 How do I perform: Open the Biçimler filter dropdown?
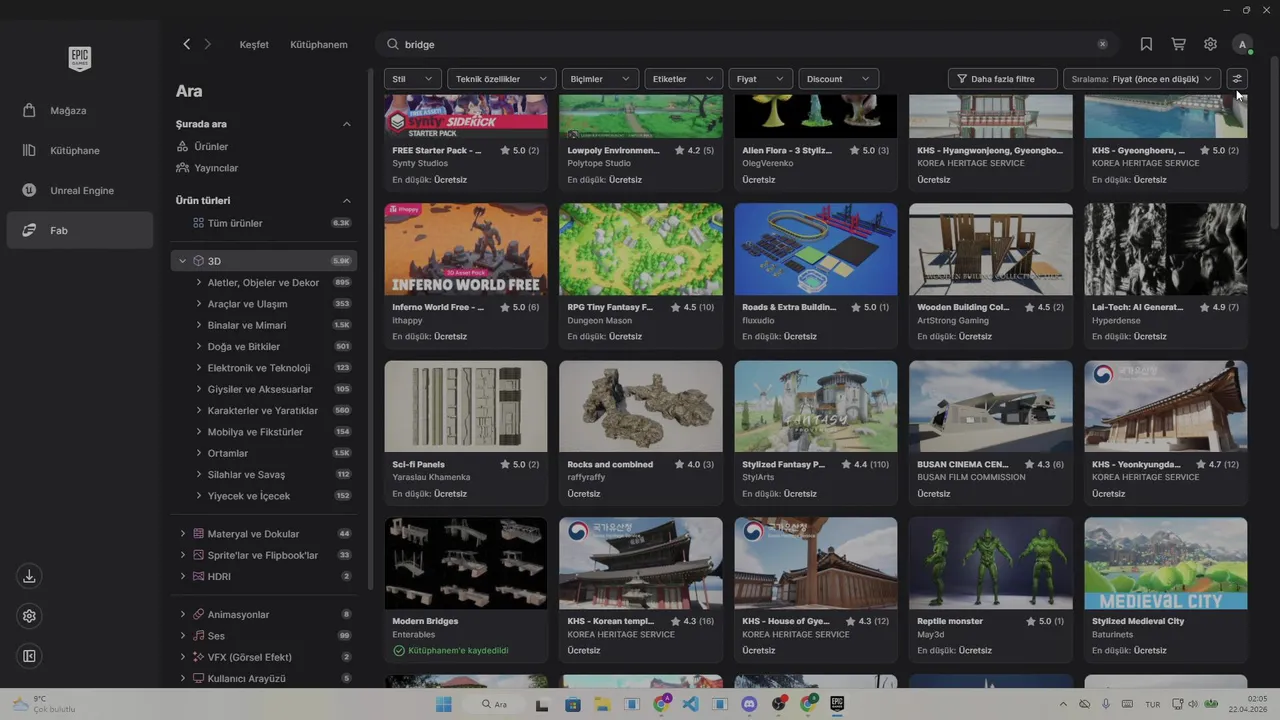600,79
